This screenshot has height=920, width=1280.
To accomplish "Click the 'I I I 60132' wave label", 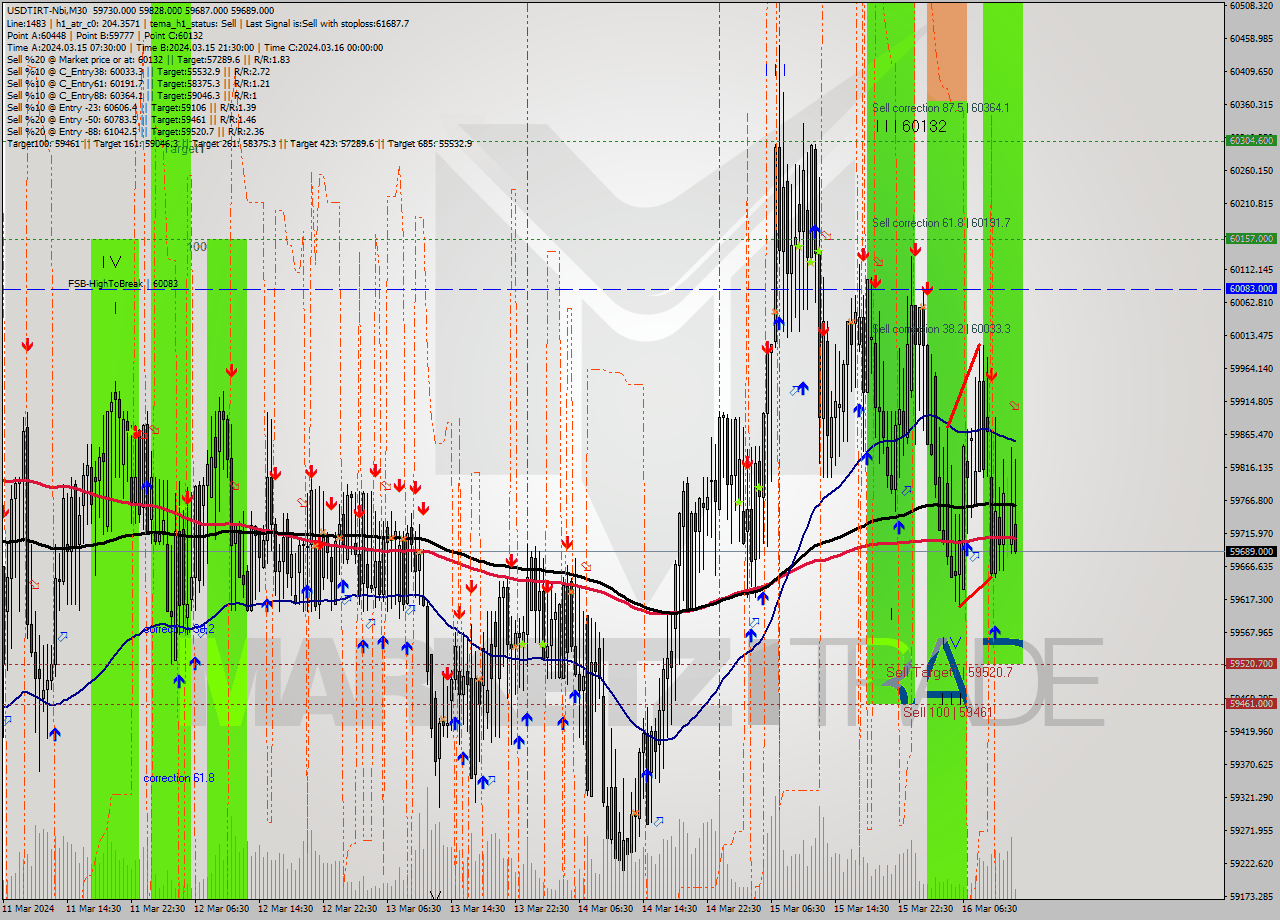I will point(909,126).
